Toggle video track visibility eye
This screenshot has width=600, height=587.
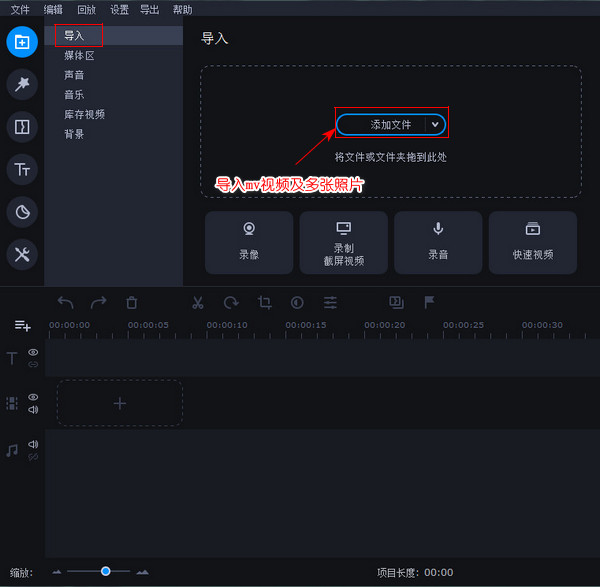(33, 397)
